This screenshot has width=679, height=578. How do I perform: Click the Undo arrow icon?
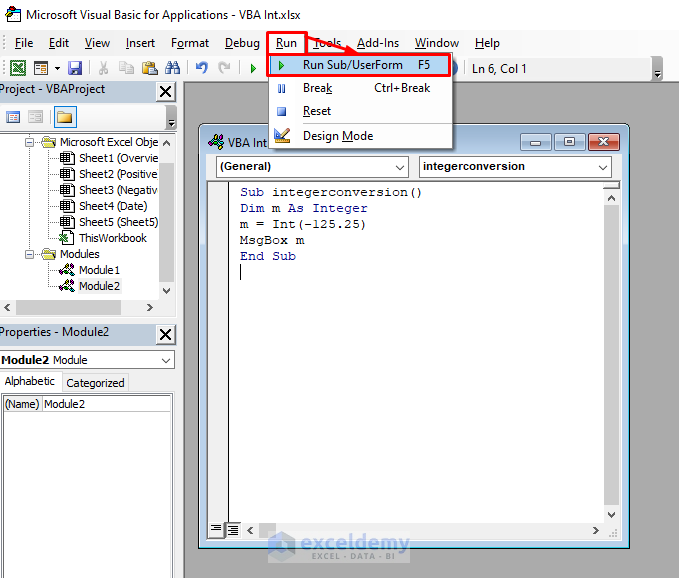pyautogui.click(x=201, y=68)
